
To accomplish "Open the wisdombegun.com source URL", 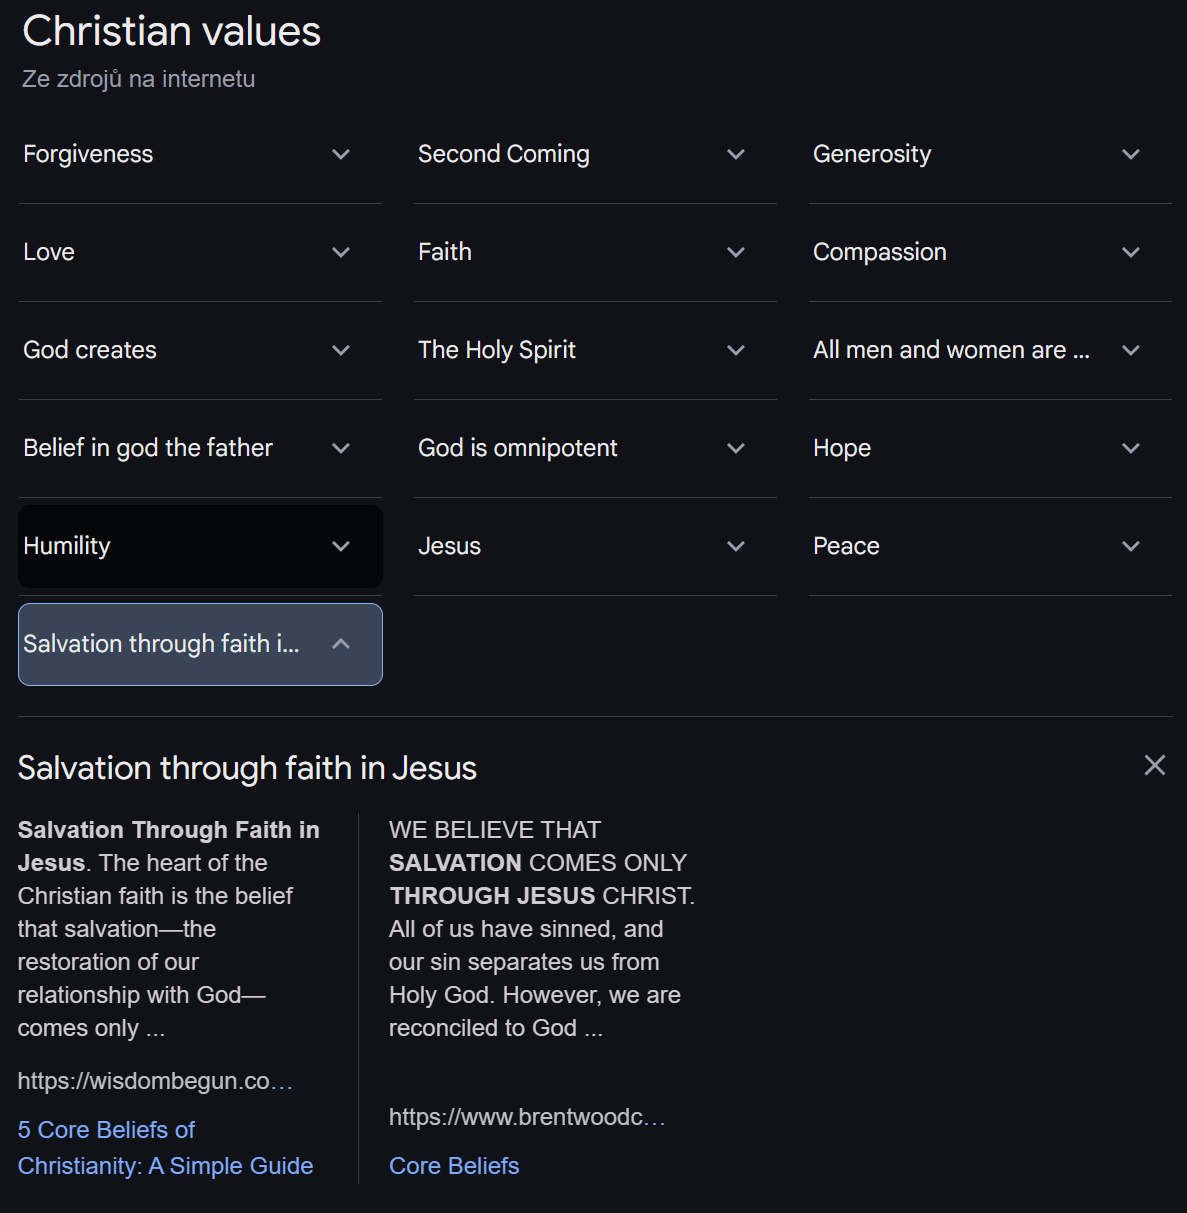I will tap(155, 1081).
